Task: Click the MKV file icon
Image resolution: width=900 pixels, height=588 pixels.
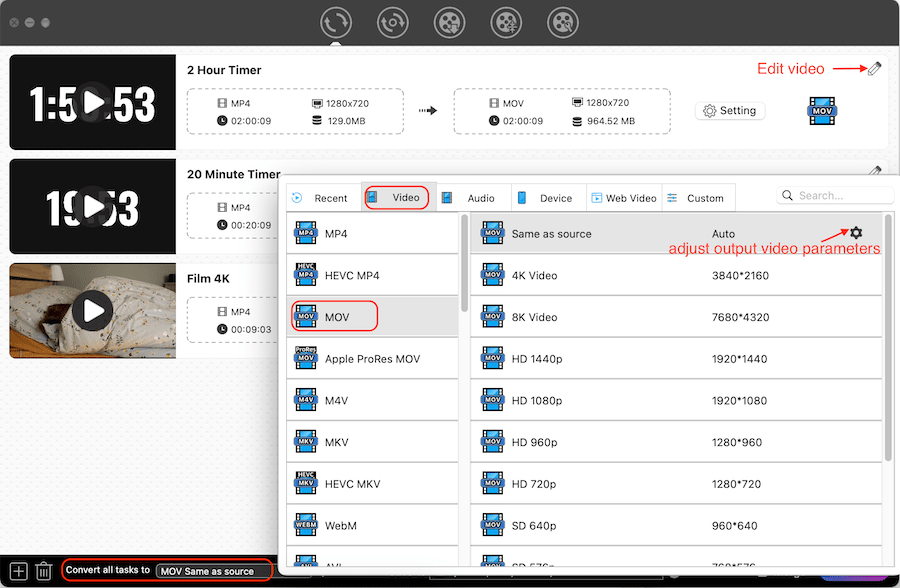Action: click(x=305, y=442)
